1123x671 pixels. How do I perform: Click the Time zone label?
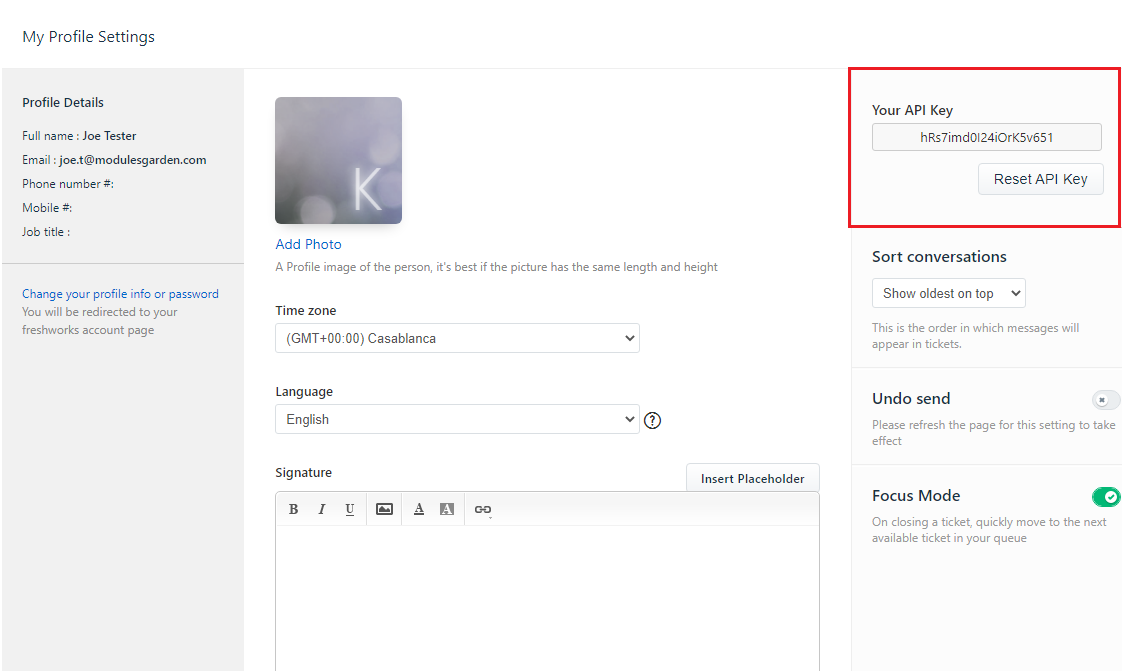pos(306,311)
